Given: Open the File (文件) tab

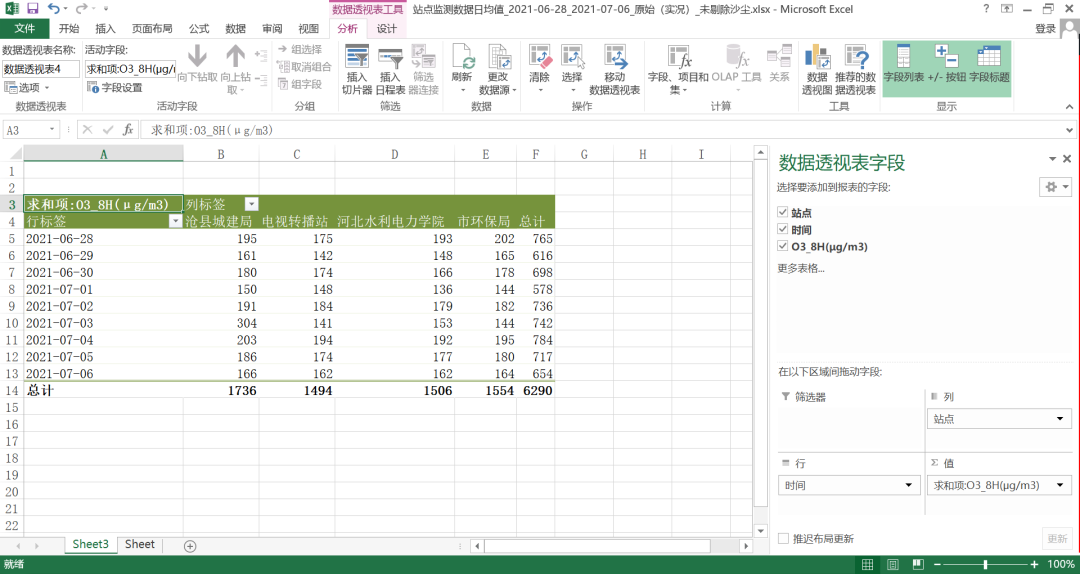Looking at the screenshot, I should click(25, 28).
